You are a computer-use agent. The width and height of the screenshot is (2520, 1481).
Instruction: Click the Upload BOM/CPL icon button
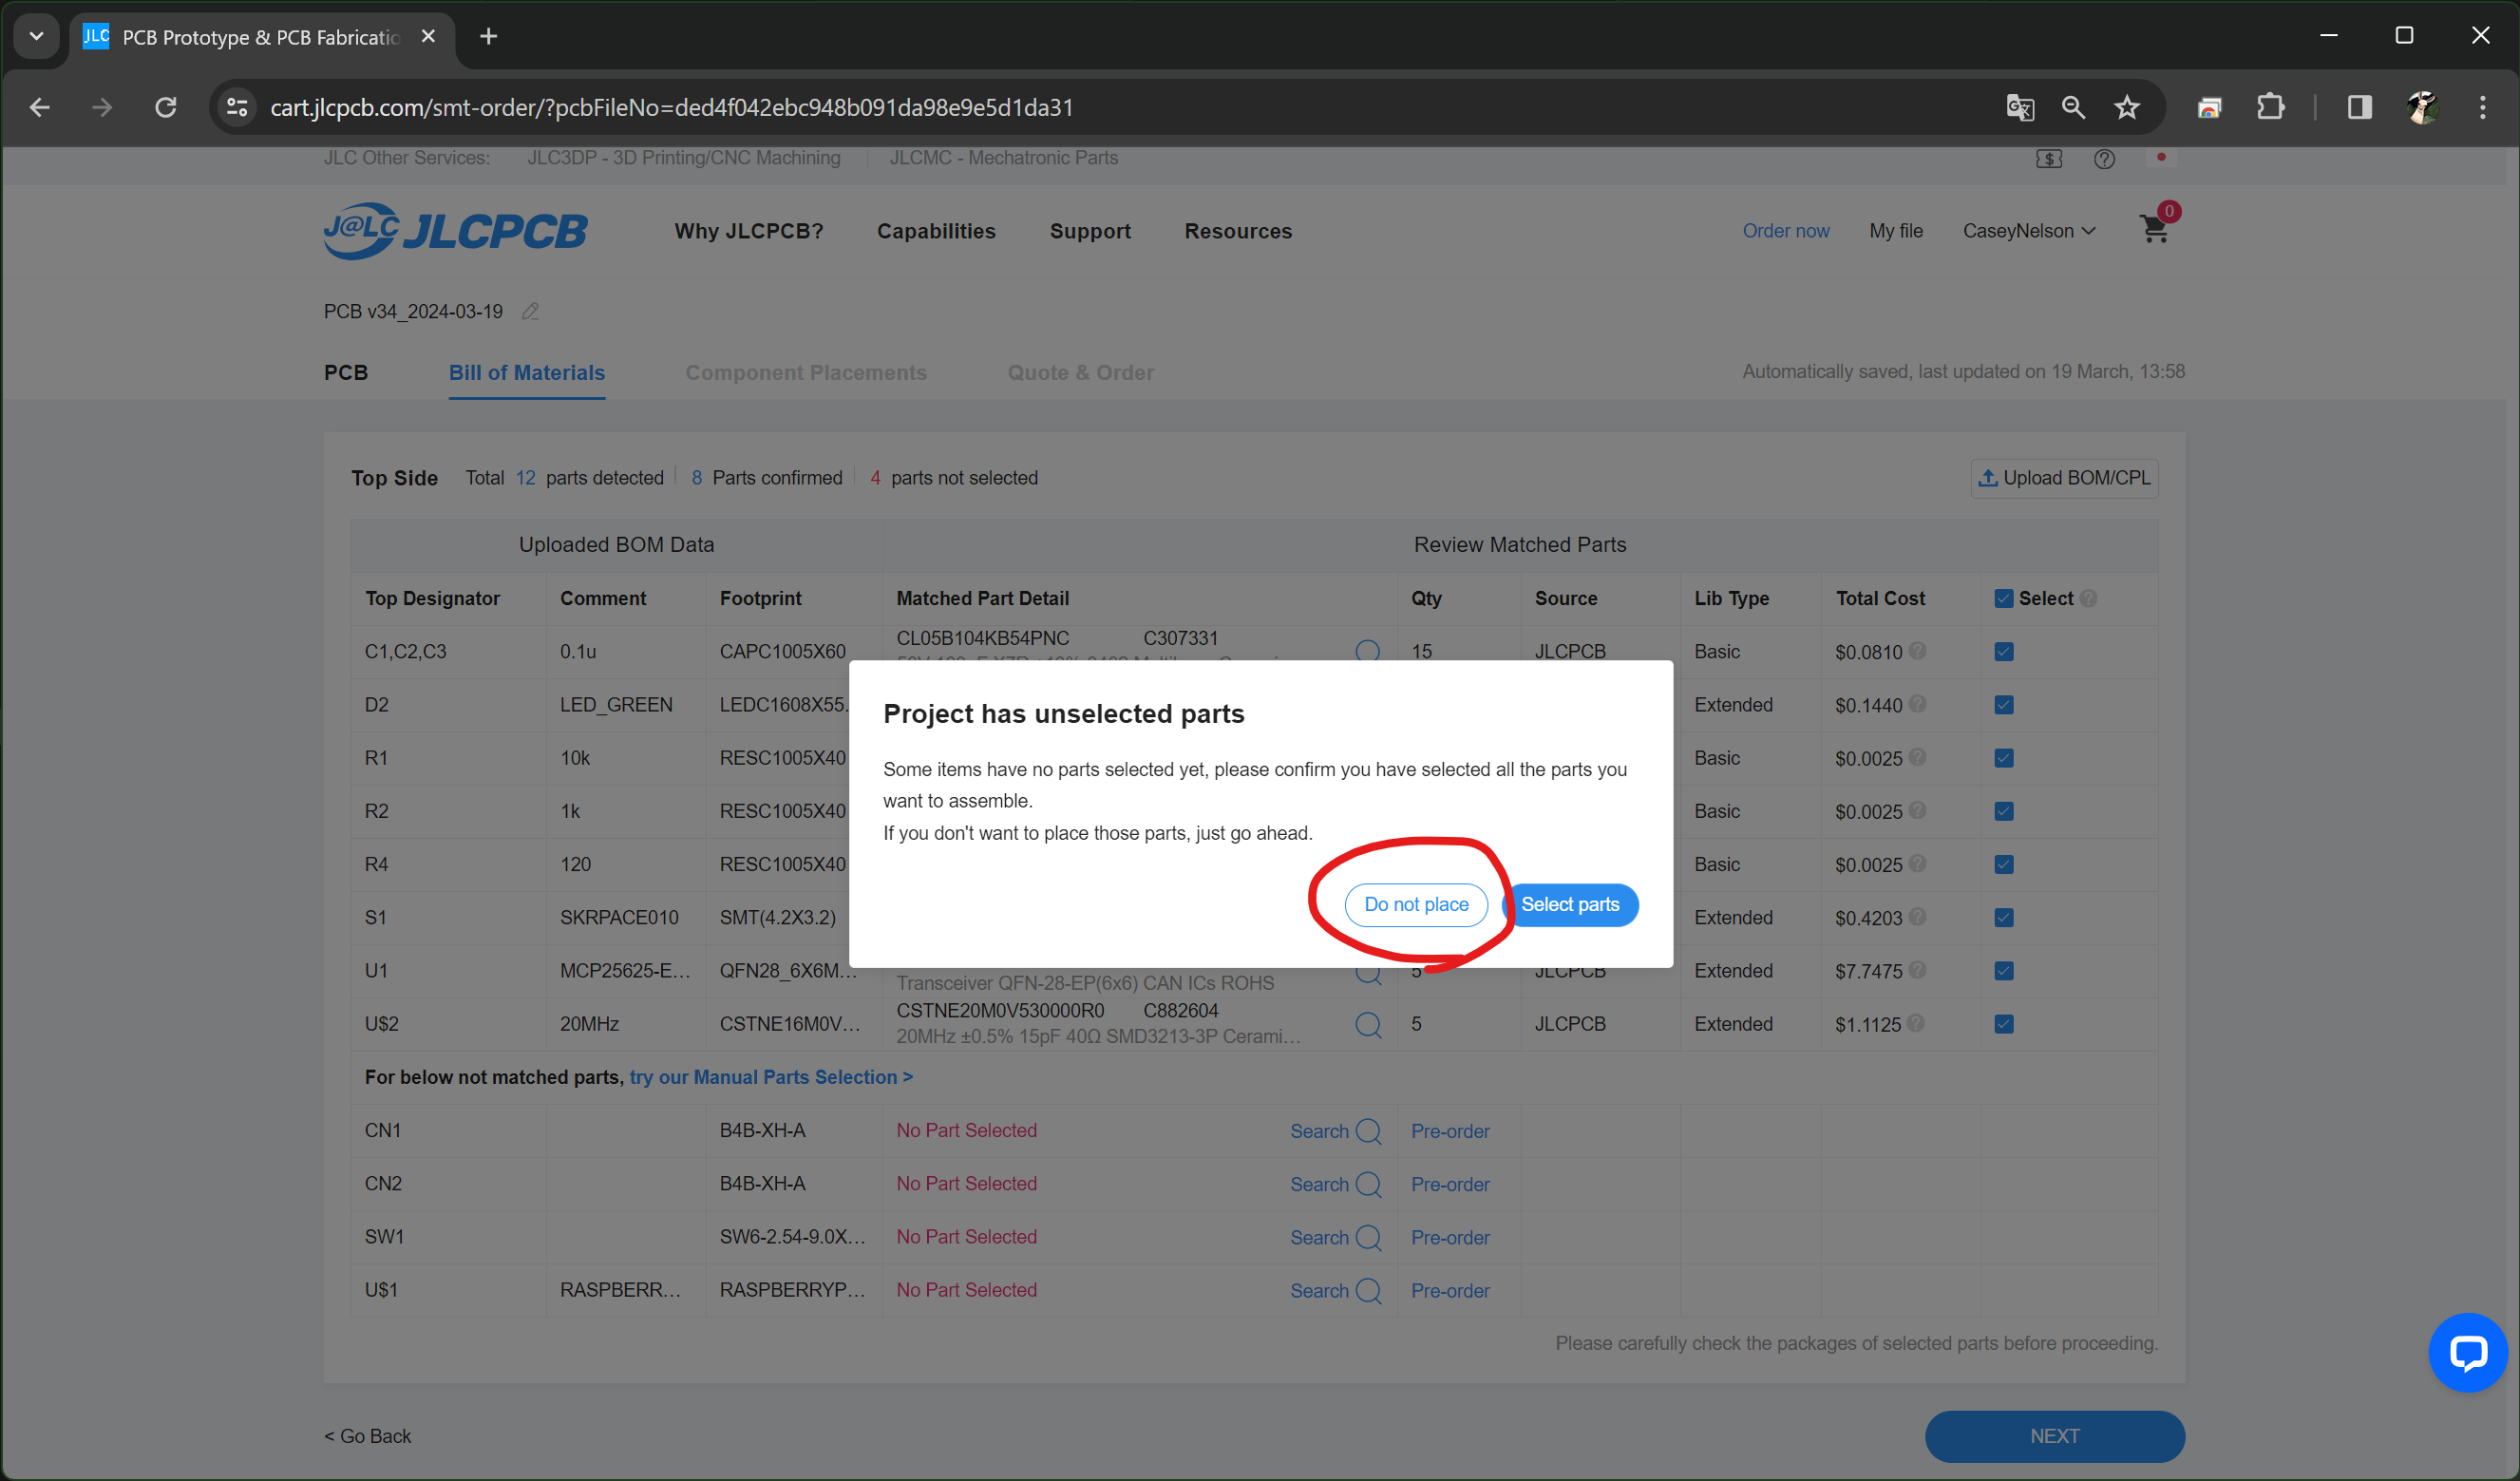(x=2063, y=478)
